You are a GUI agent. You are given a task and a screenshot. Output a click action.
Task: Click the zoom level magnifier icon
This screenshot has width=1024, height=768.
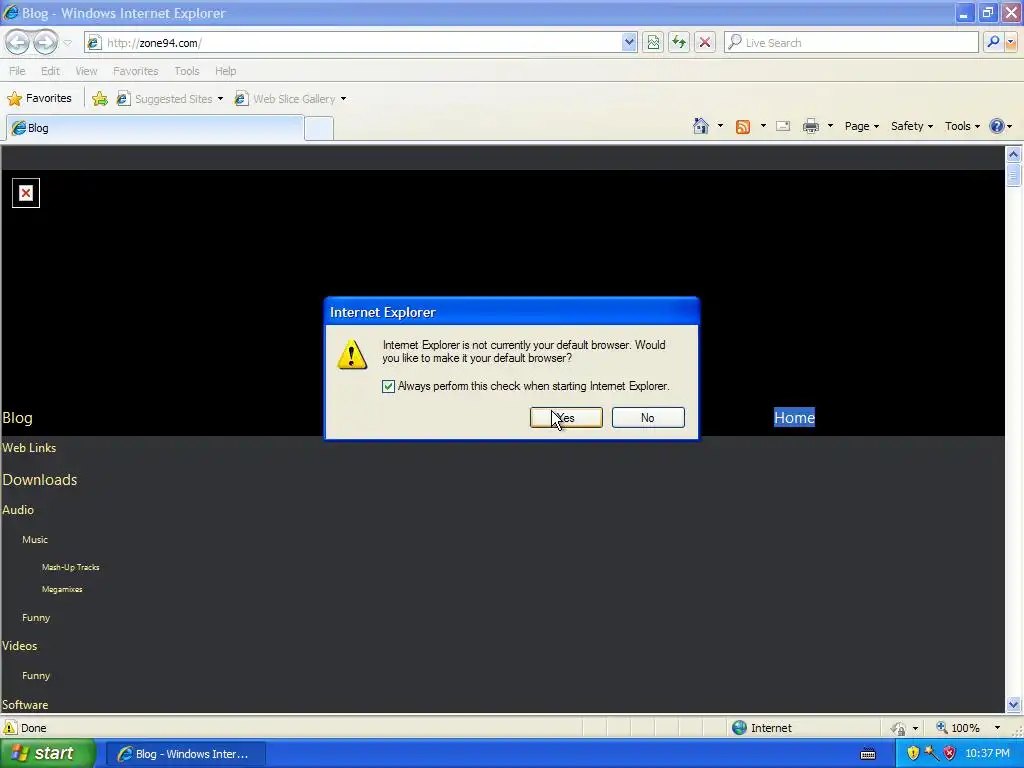click(942, 728)
